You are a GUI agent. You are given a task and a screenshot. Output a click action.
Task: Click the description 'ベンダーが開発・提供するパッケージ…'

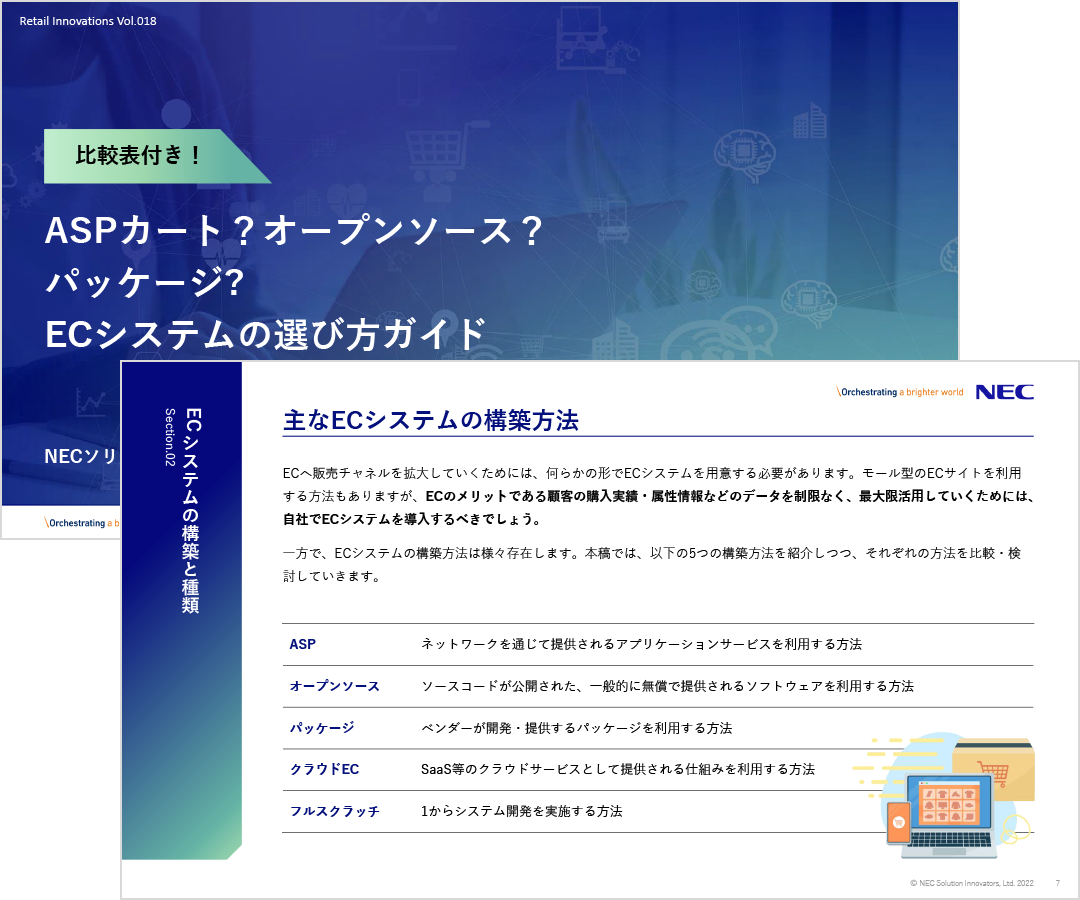(x=577, y=728)
